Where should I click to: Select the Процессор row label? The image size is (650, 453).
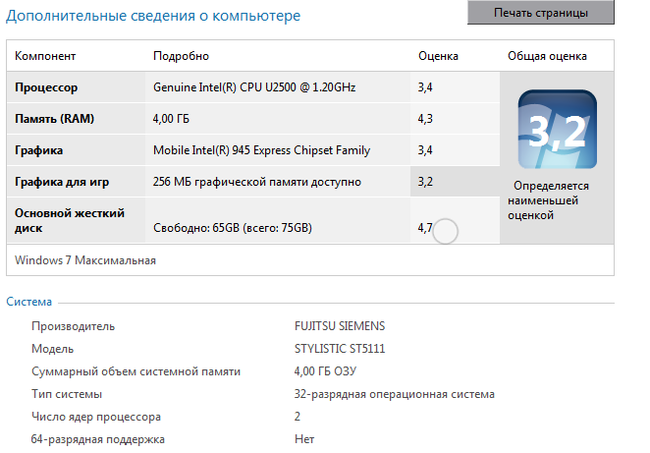pyautogui.click(x=46, y=88)
